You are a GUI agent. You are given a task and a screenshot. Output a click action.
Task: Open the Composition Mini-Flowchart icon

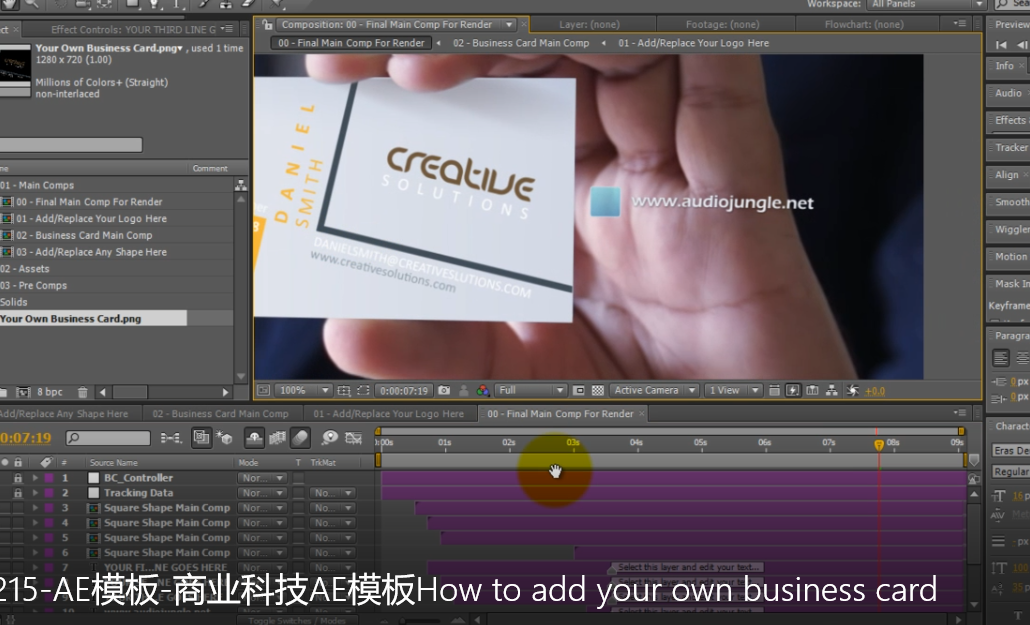[171, 438]
